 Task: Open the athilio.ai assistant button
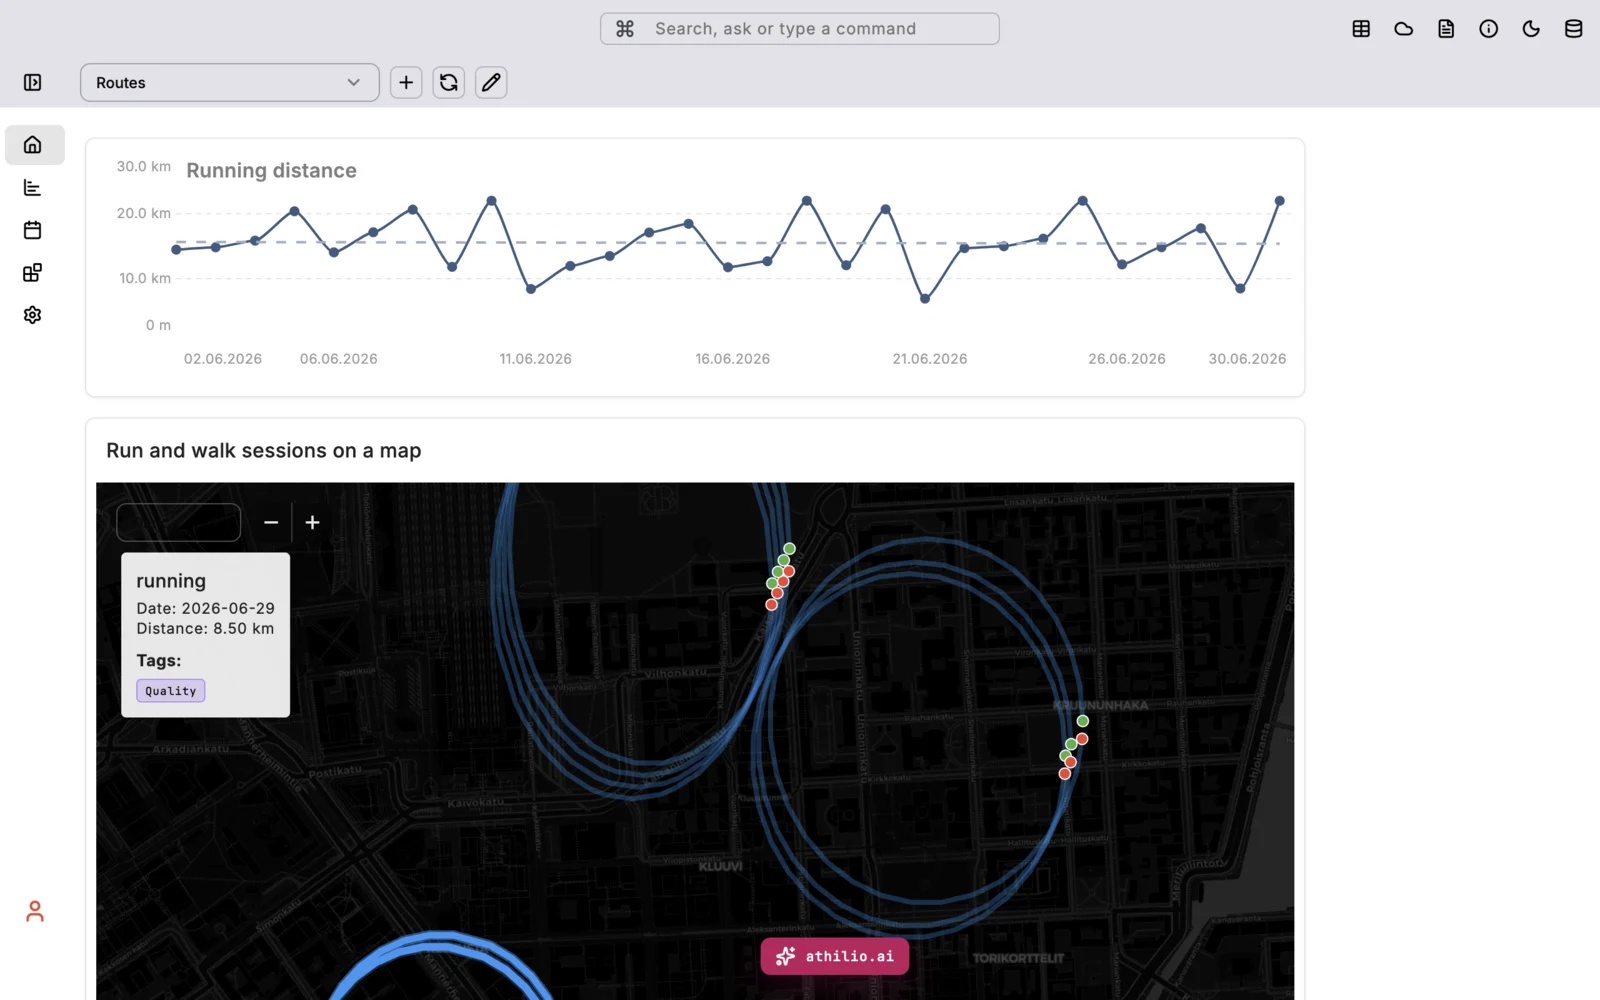(x=835, y=956)
